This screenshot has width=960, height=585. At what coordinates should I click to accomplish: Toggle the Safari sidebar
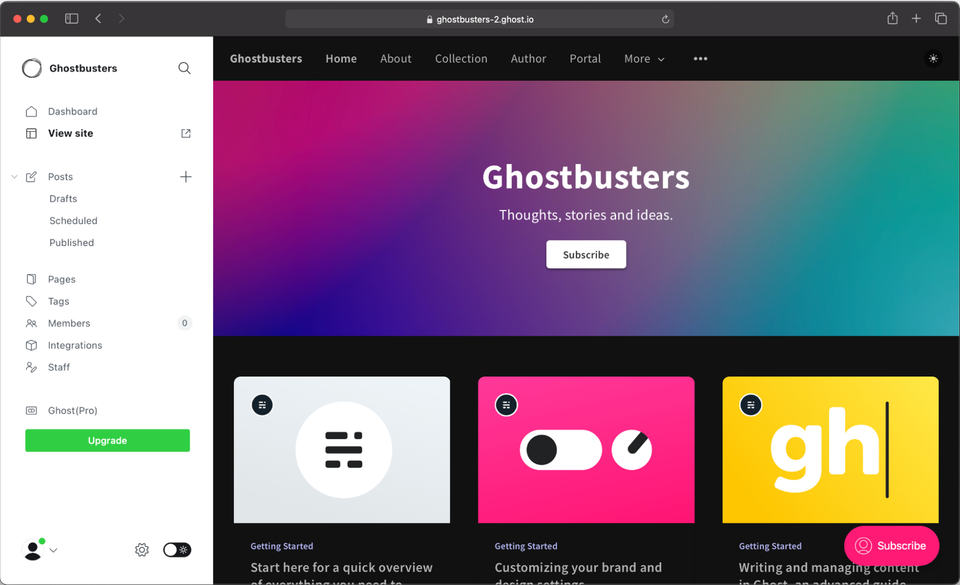point(72,18)
